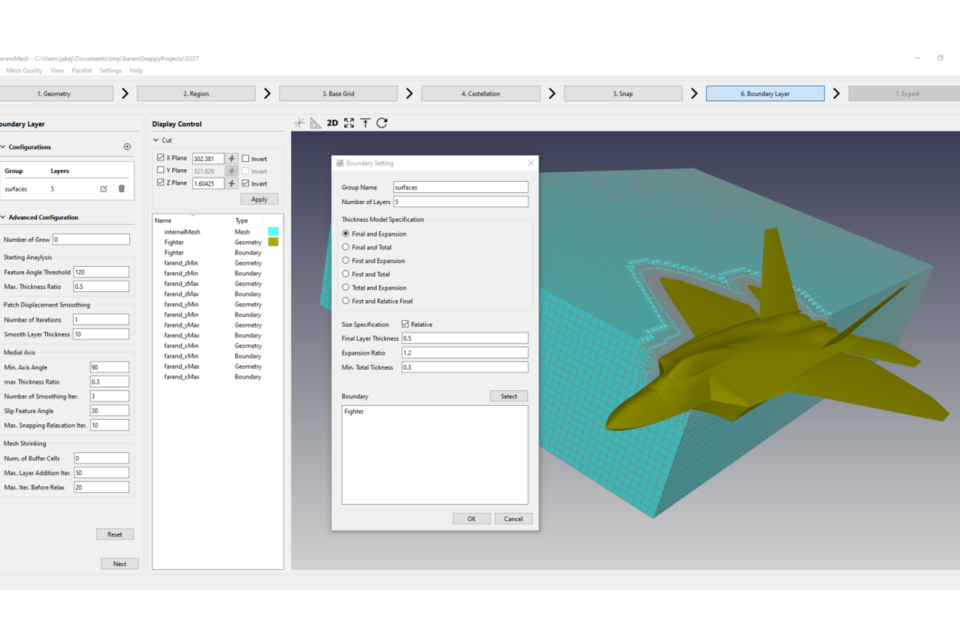Collapse the Cut section in Display Control
This screenshot has height=640, width=960.
click(x=156, y=141)
